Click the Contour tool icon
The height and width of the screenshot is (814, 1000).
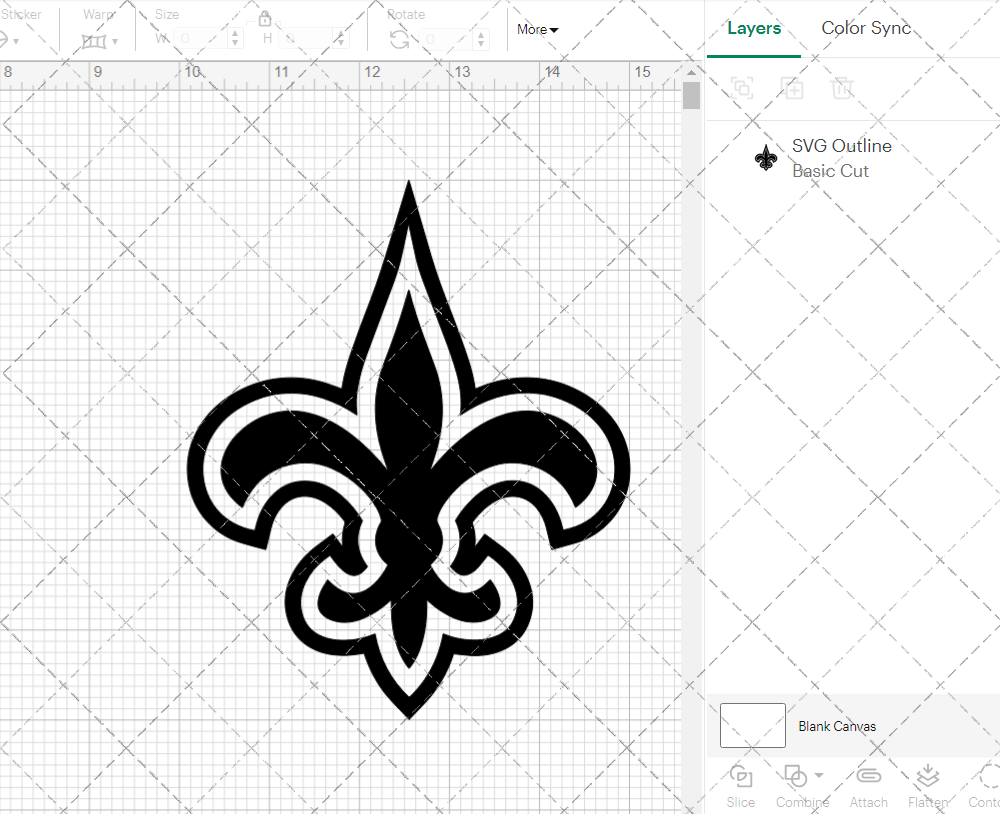tap(988, 777)
